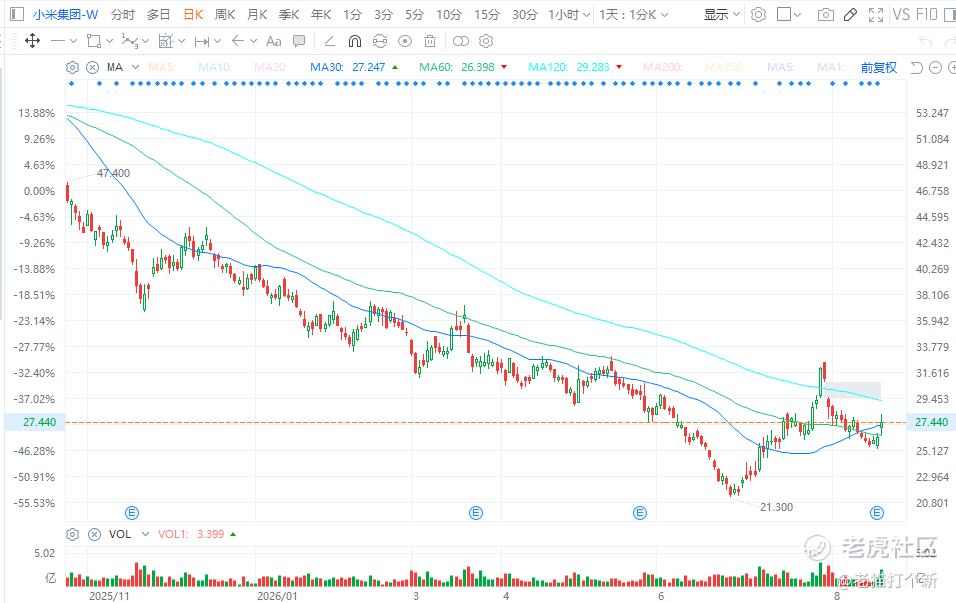Toggle the MA120 line value label
The width and height of the screenshot is (956, 603).
pos(576,67)
